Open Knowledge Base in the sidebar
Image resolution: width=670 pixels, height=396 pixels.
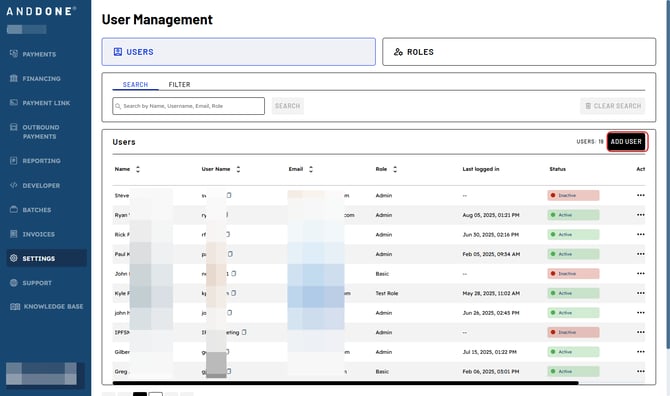pyautogui.click(x=47, y=306)
